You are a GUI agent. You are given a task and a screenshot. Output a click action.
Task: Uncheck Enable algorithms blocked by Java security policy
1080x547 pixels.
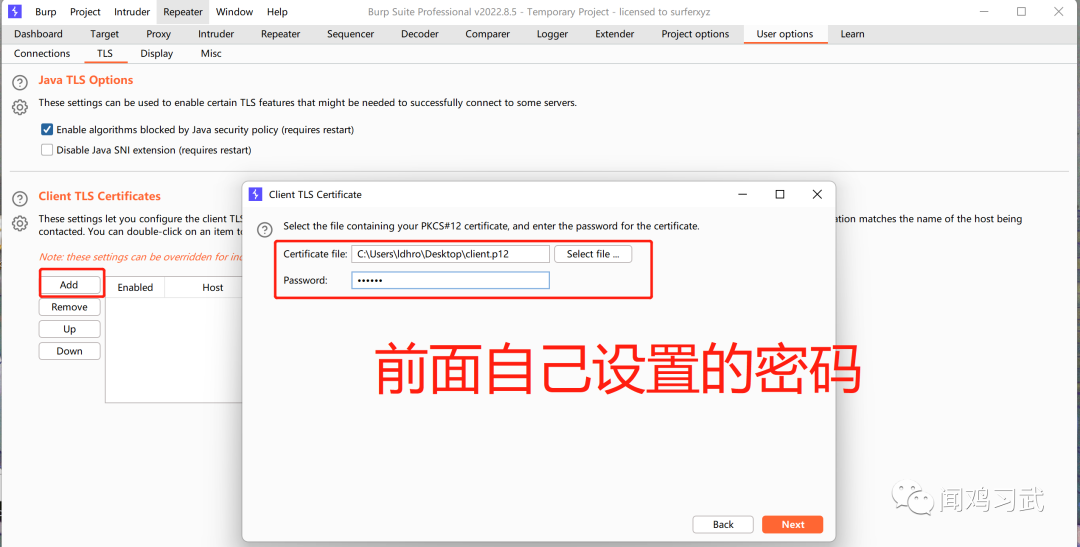tap(47, 130)
